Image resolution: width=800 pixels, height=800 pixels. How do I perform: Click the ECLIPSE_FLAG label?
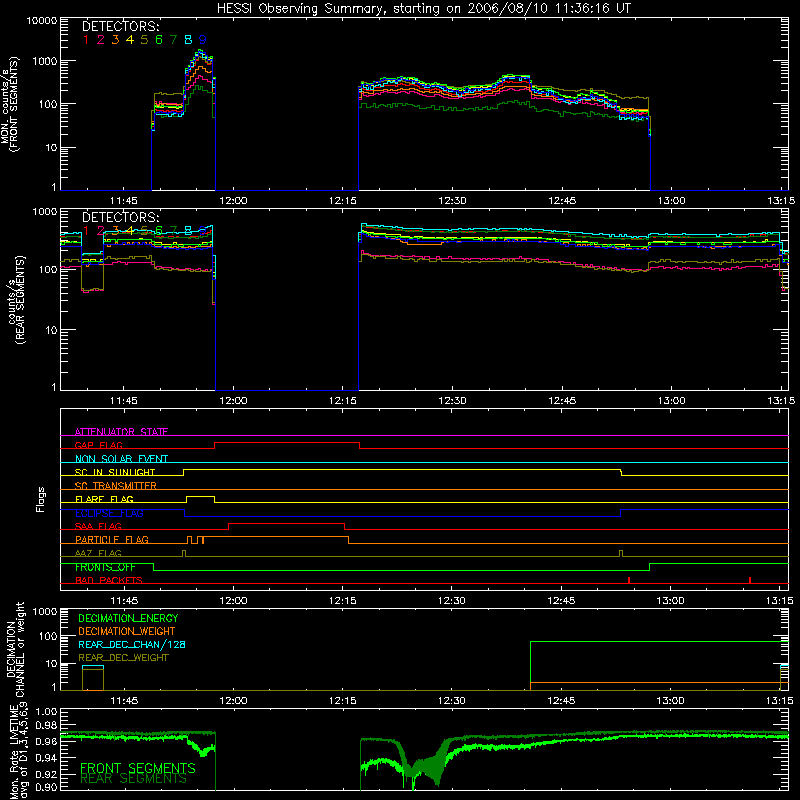pos(109,513)
